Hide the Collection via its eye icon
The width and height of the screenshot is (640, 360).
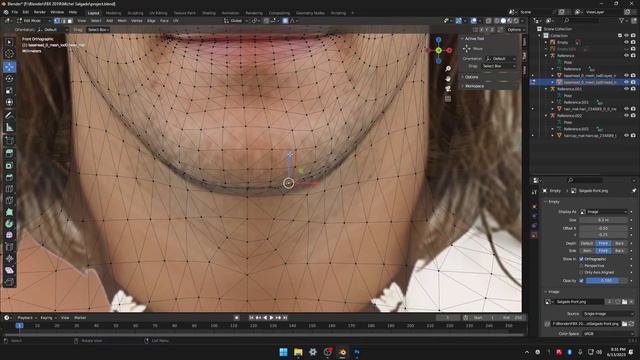point(627,36)
